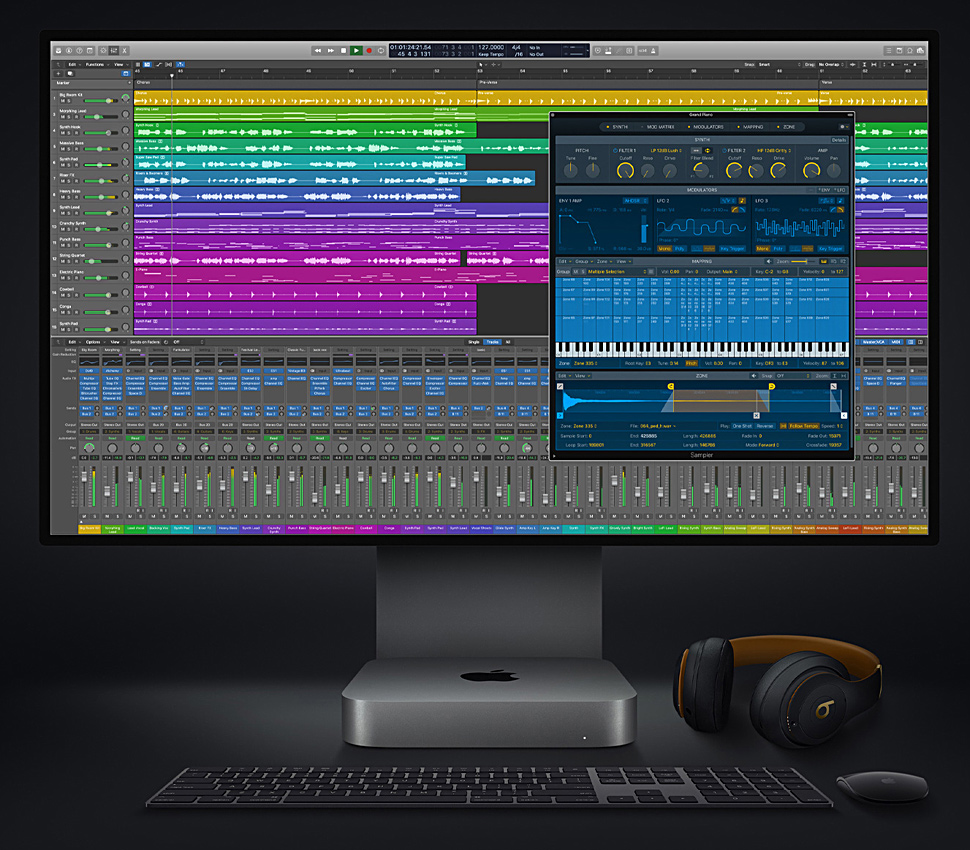Select the MODULATORS tab in the Sampler
Viewport: 970px width, 850px height.
click(705, 127)
